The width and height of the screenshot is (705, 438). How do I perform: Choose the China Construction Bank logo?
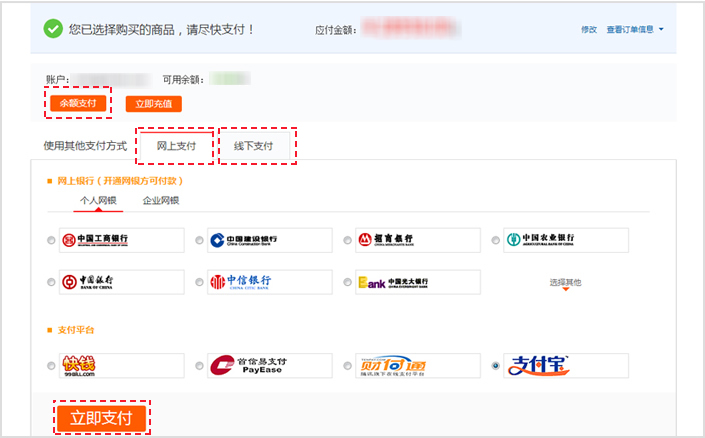[269, 240]
